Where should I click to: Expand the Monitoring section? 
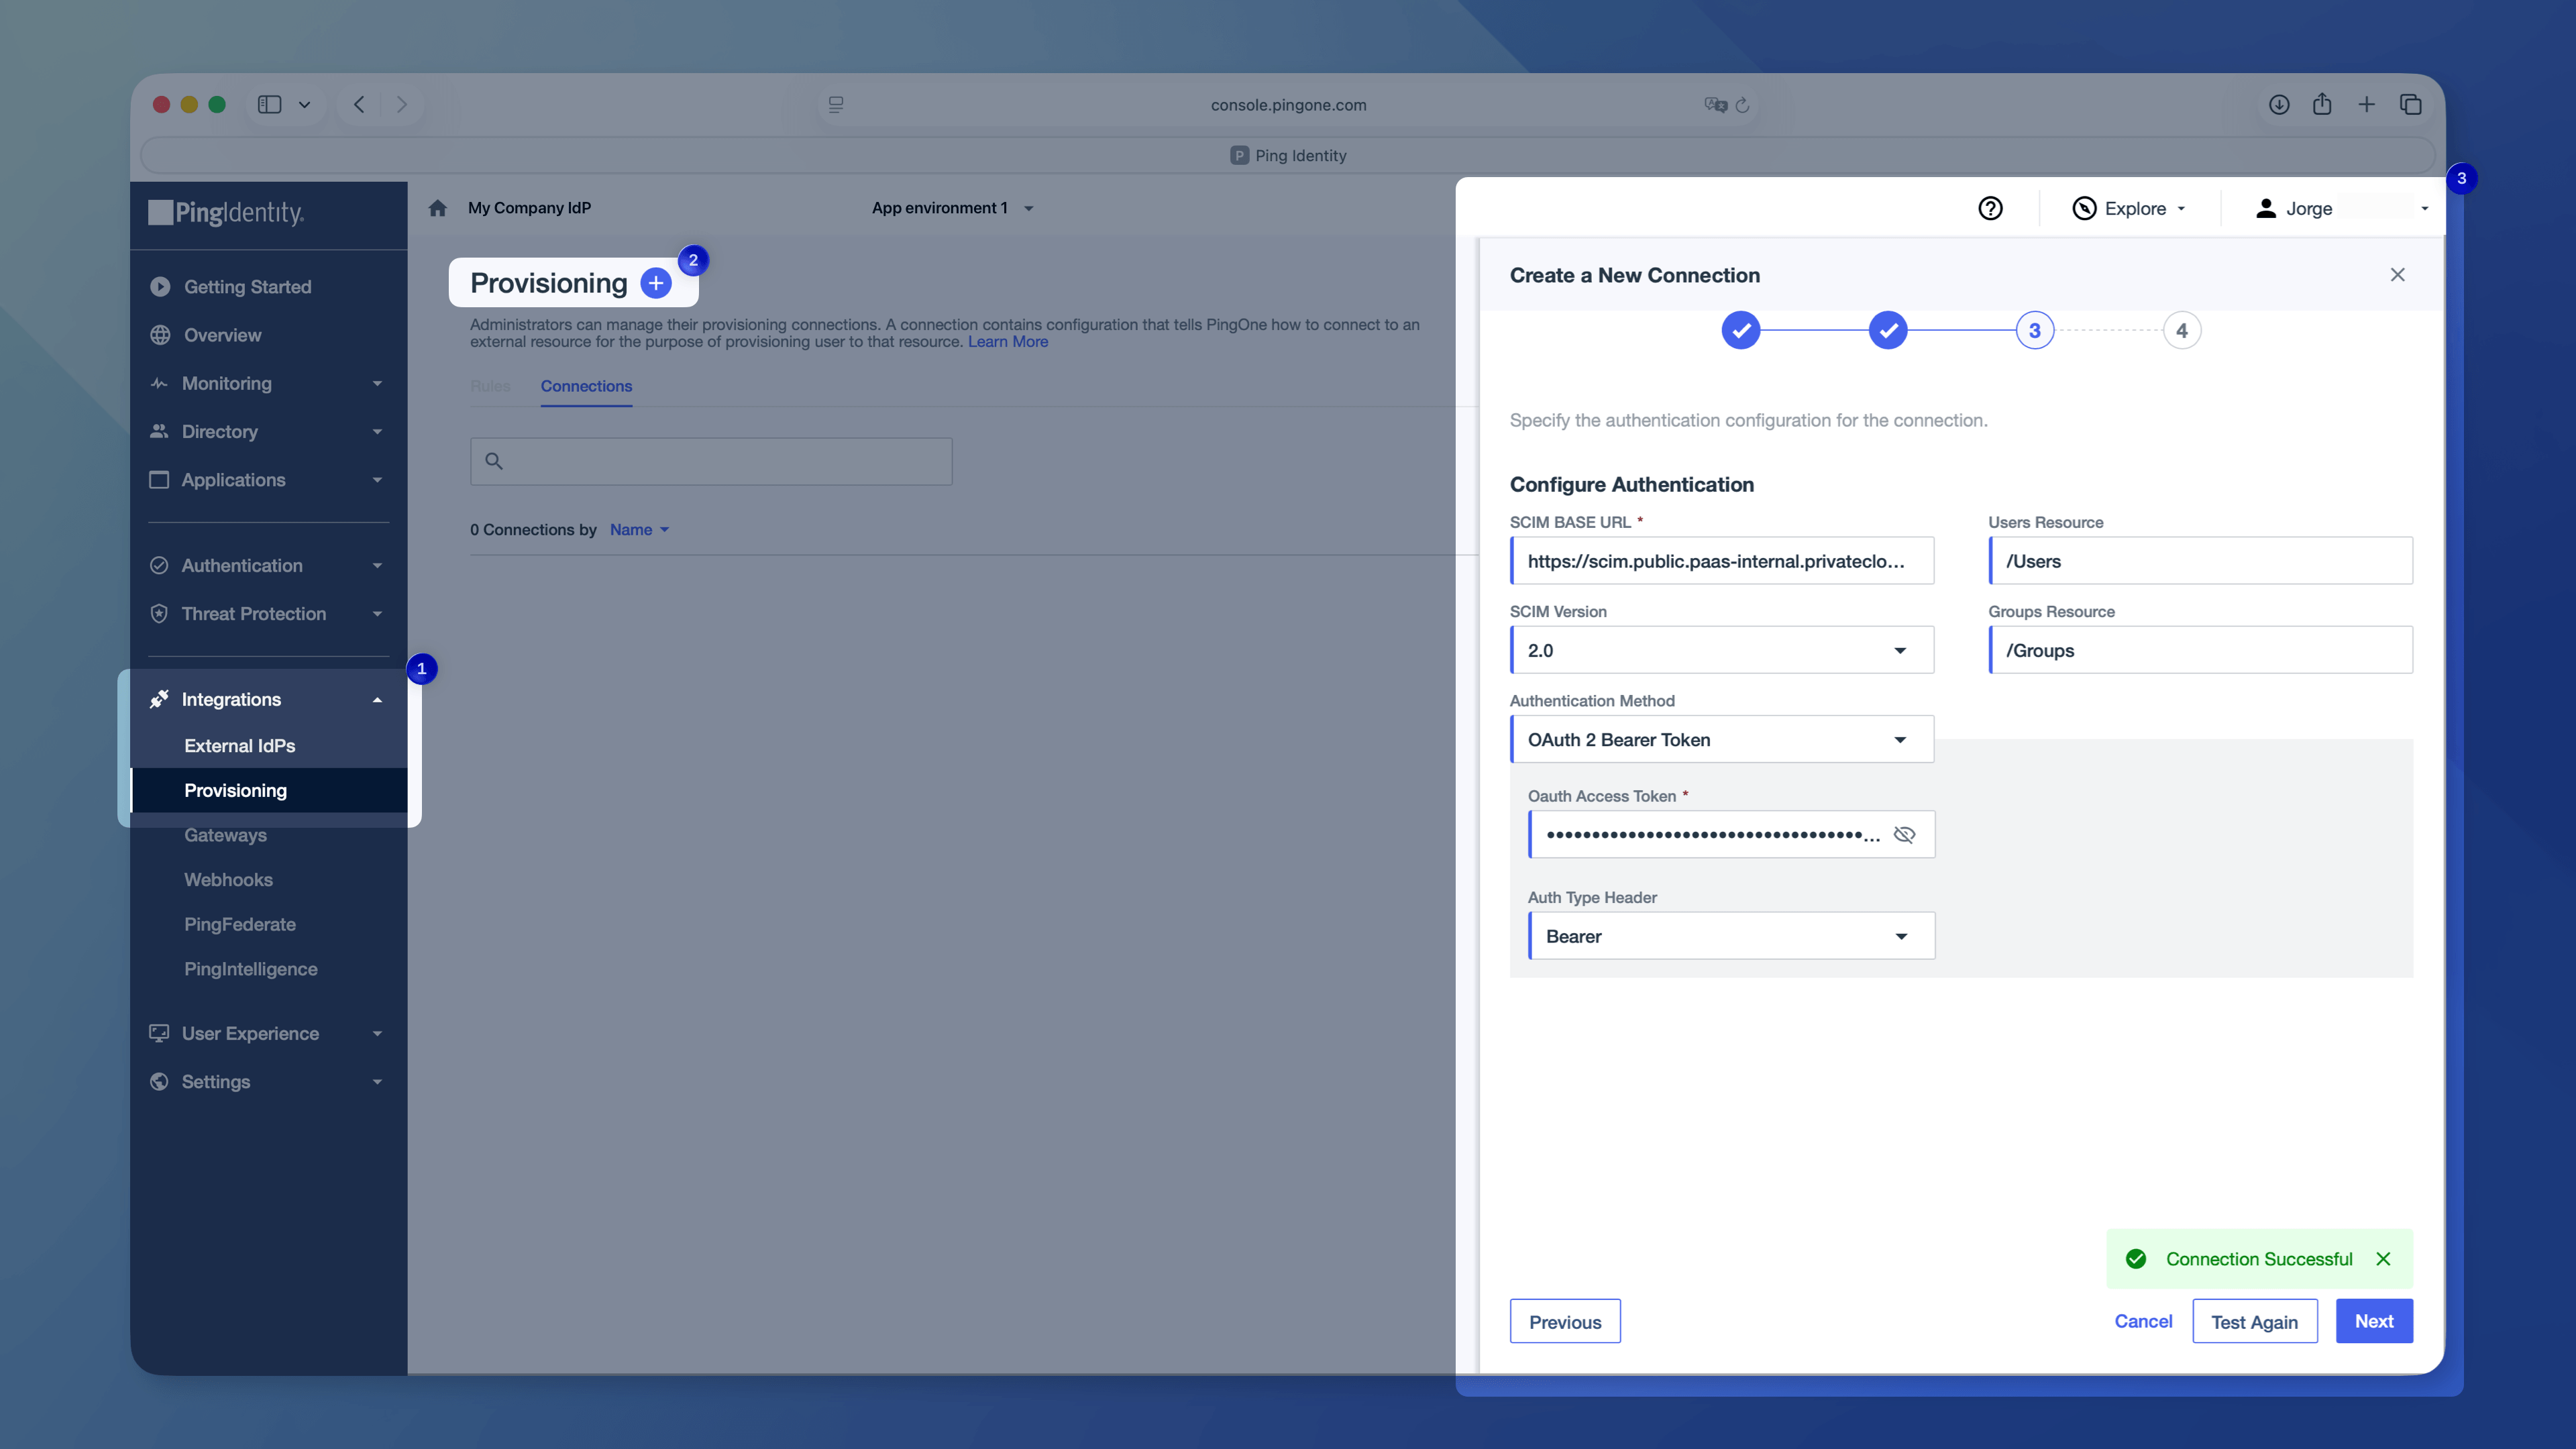377,384
